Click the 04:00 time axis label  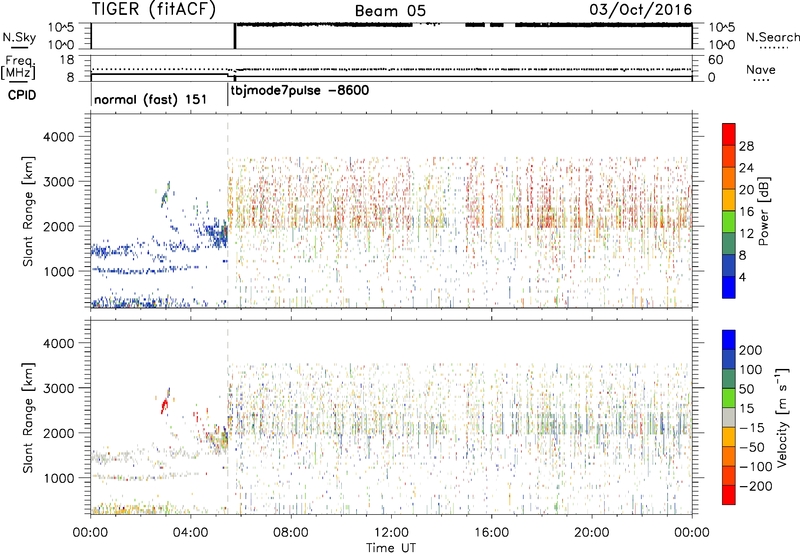pos(190,533)
